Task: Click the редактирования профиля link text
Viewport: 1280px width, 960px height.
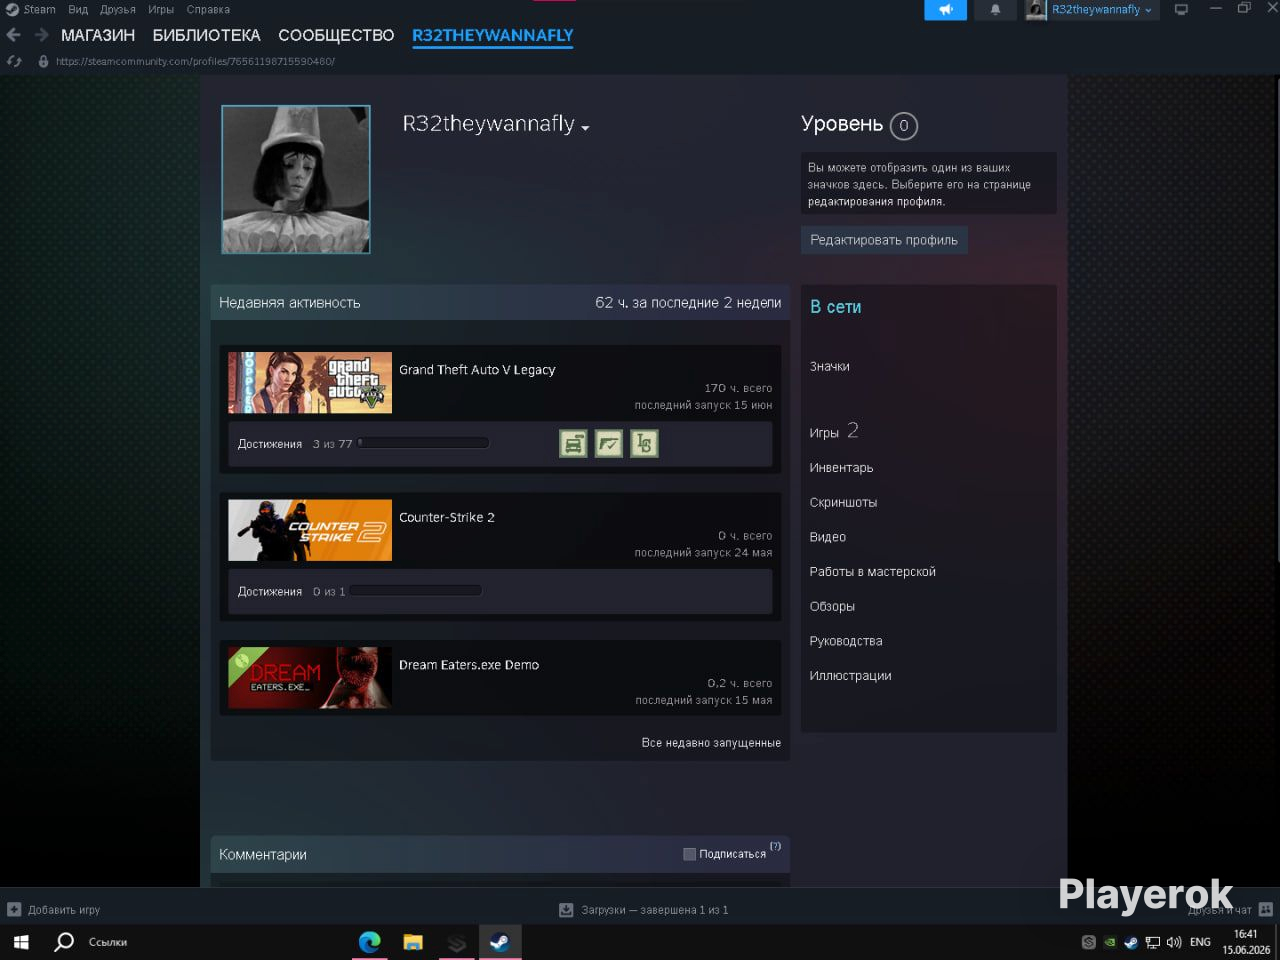Action: (876, 202)
